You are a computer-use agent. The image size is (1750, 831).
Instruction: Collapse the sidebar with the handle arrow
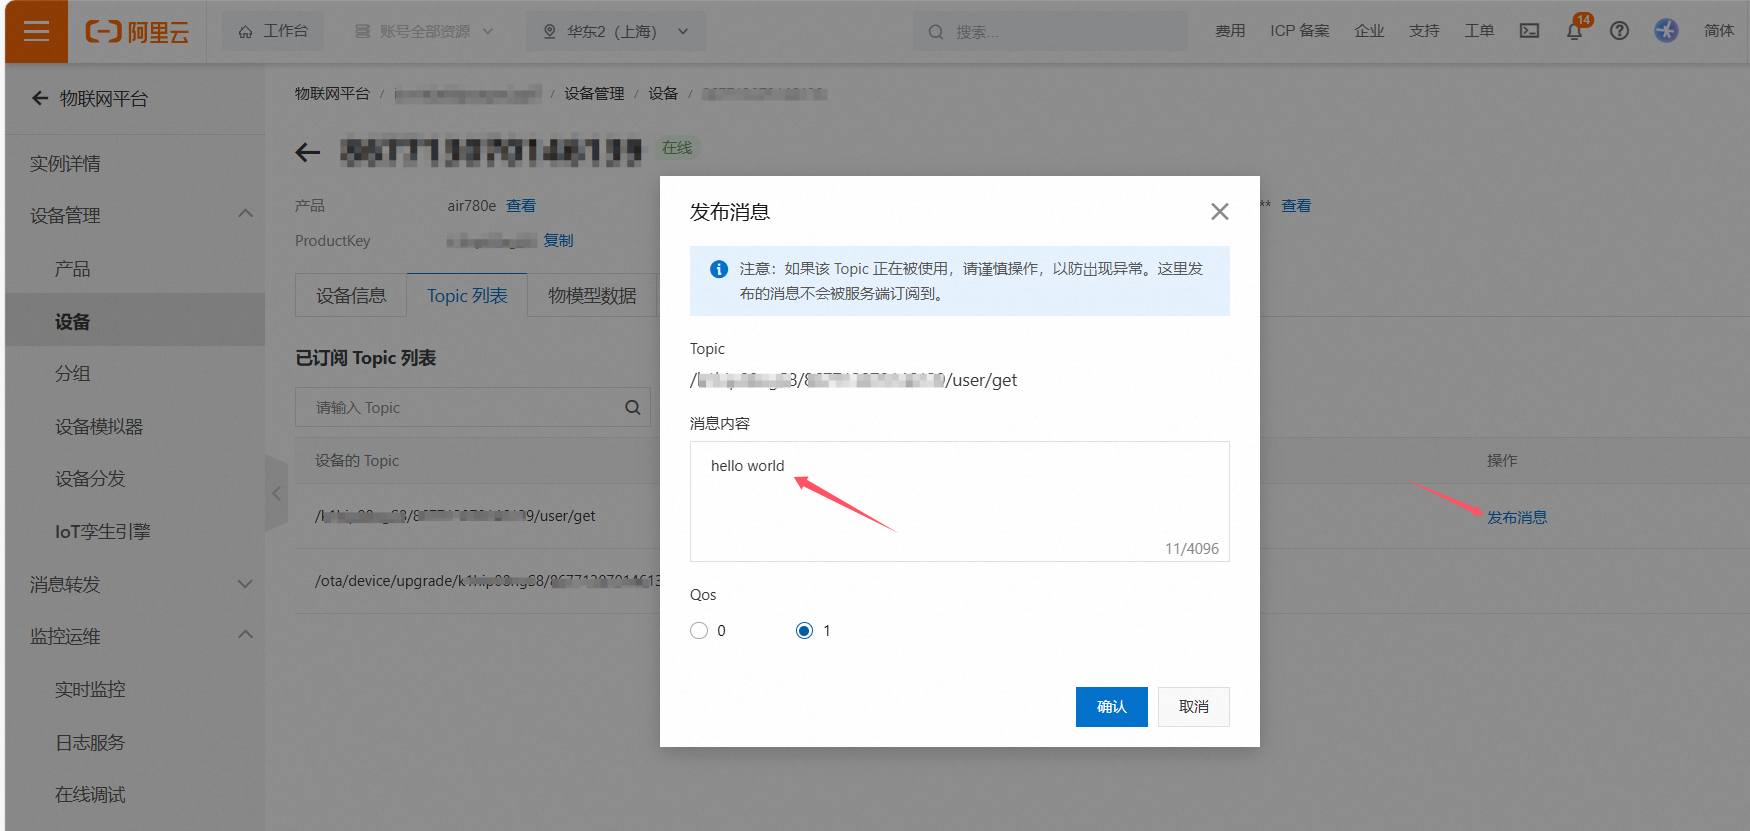tap(277, 493)
